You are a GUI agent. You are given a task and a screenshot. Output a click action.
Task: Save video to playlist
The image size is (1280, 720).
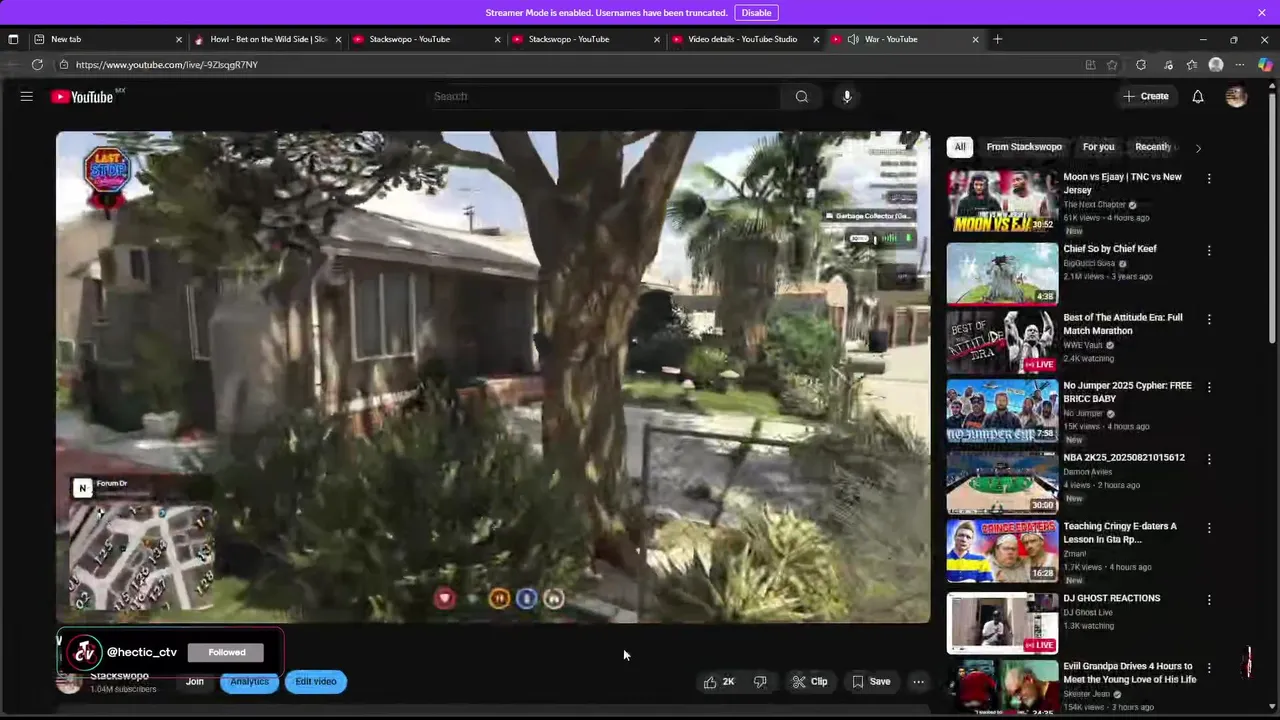click(x=871, y=682)
